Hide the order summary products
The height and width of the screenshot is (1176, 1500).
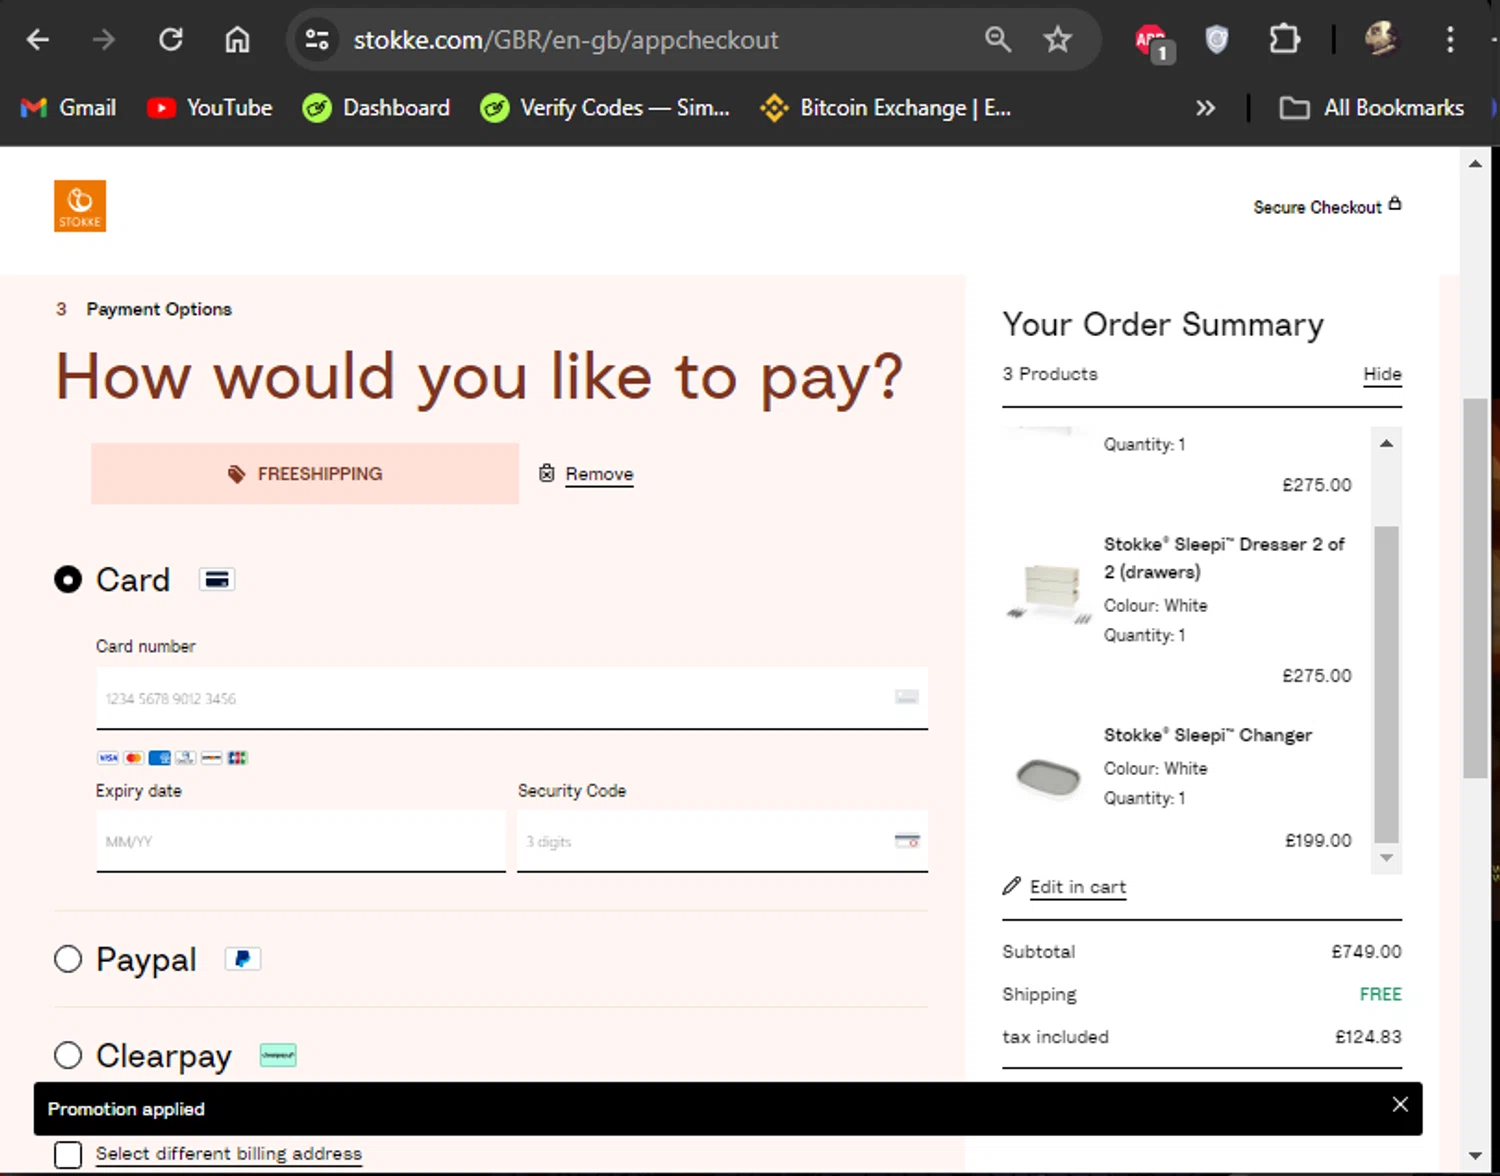pyautogui.click(x=1383, y=374)
